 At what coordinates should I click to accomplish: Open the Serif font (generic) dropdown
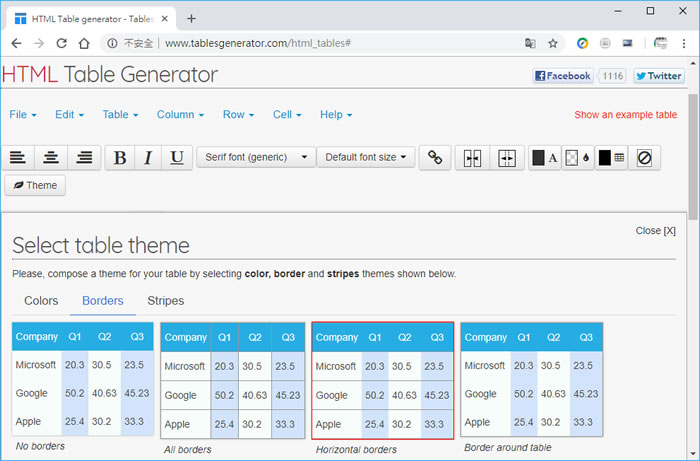[256, 157]
